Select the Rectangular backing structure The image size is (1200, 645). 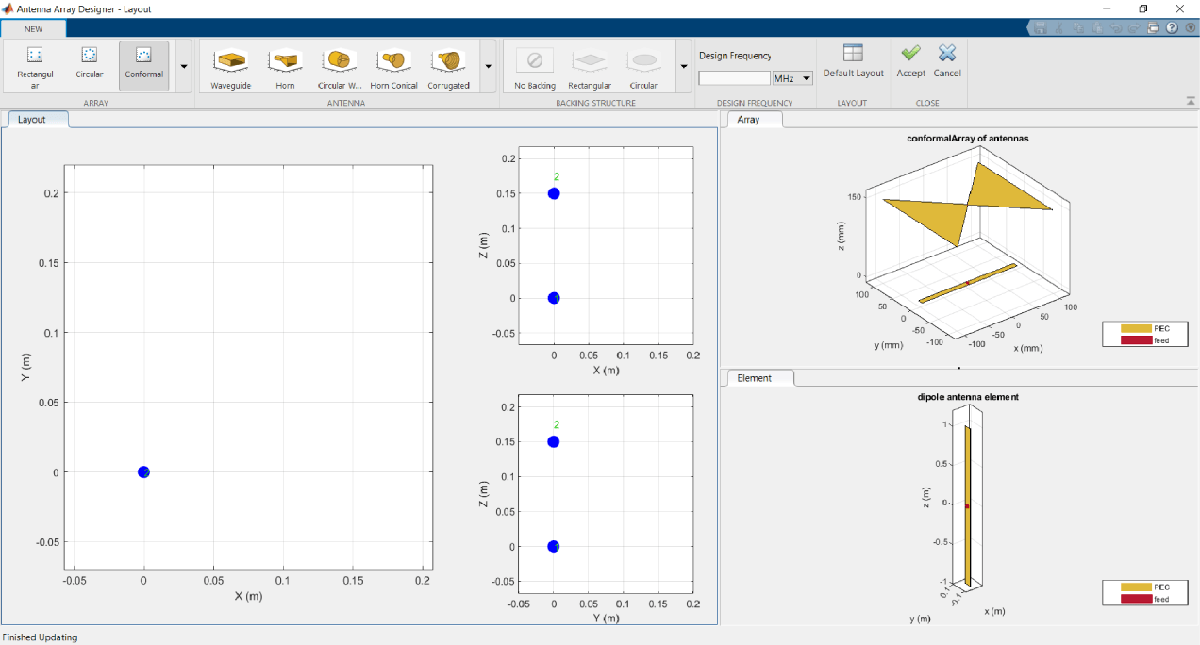click(x=589, y=69)
